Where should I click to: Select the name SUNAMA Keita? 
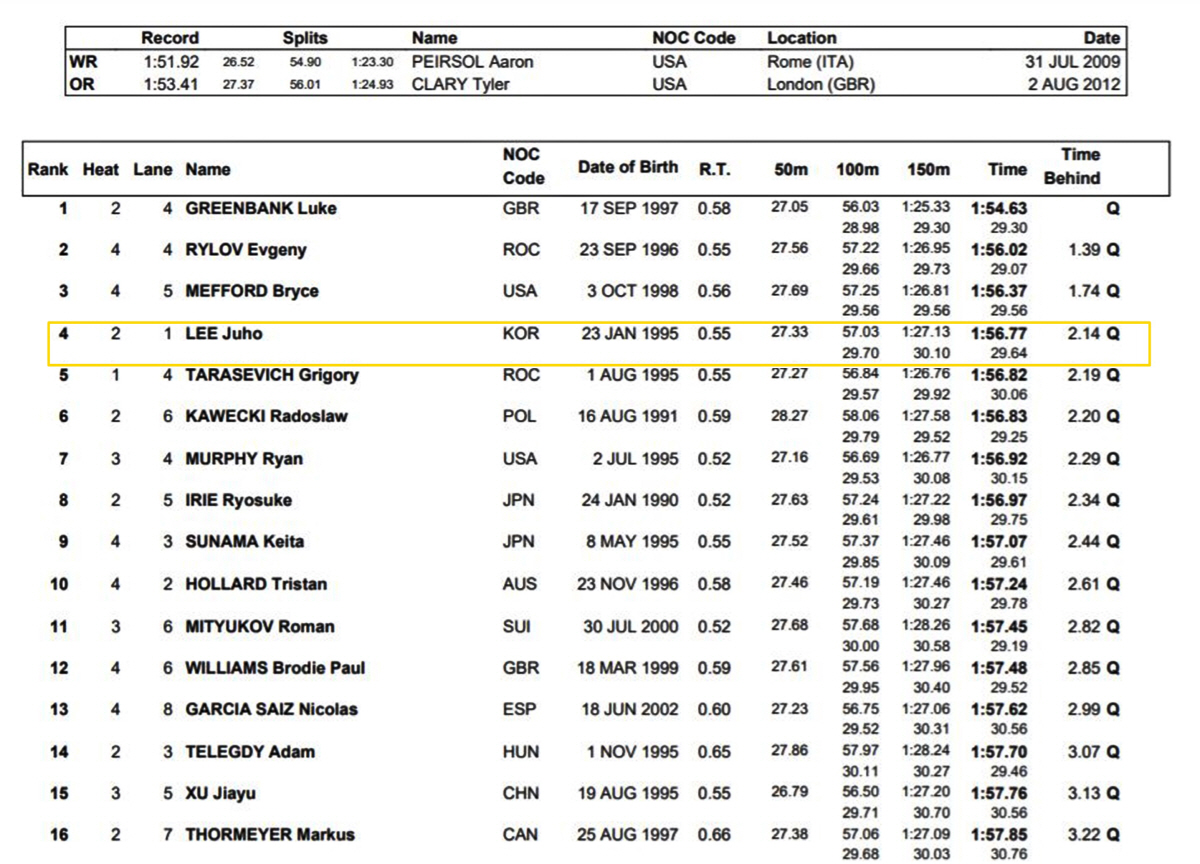(x=245, y=541)
